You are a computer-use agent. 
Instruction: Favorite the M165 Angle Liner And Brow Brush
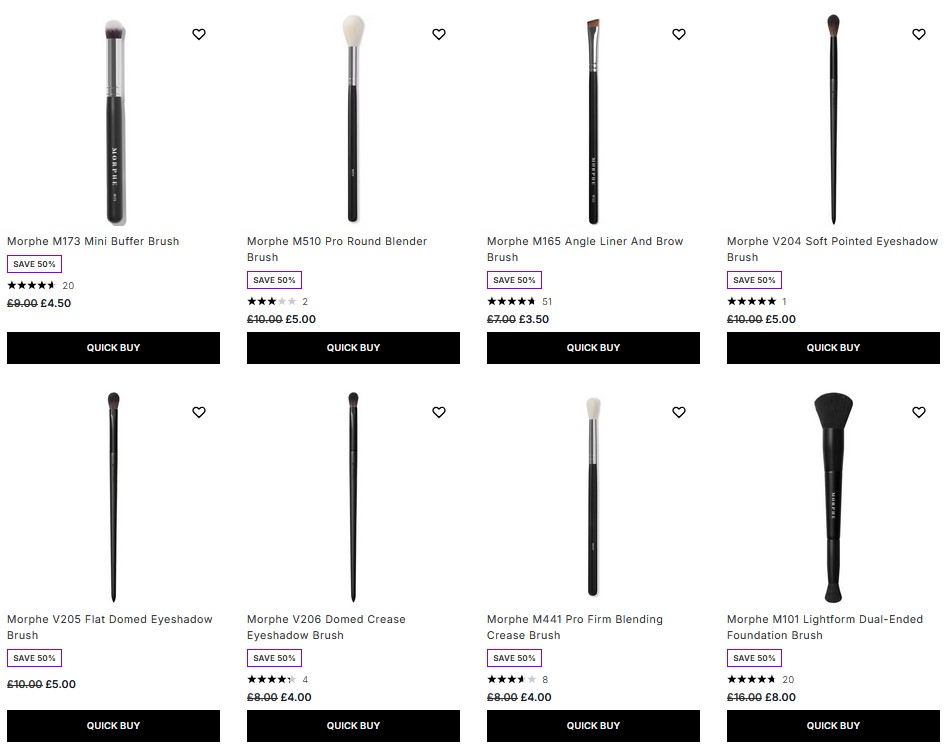coord(678,33)
